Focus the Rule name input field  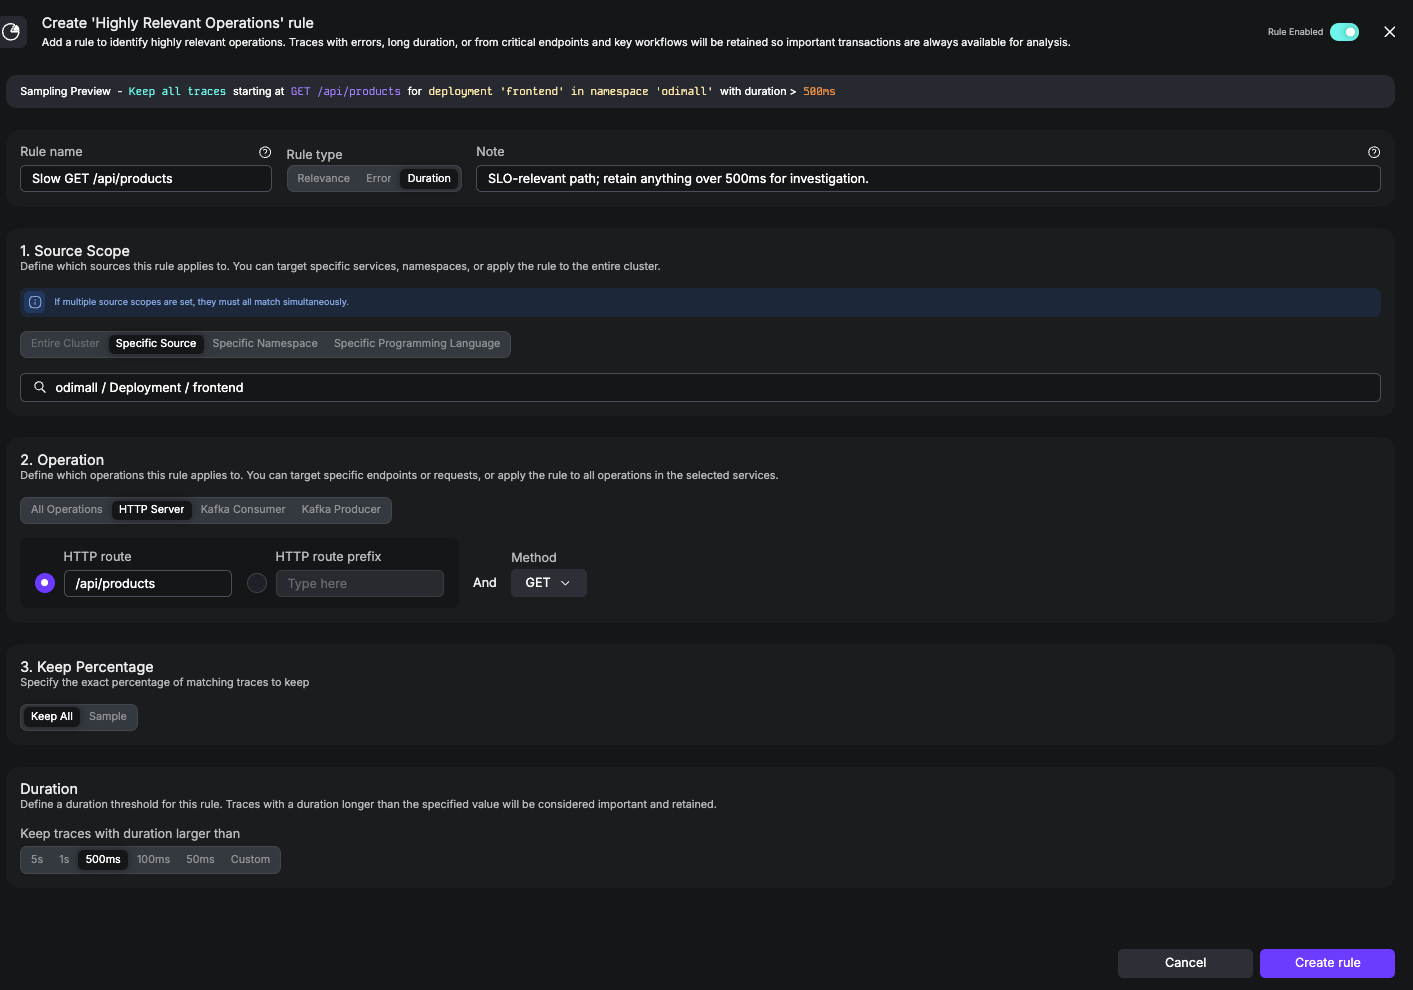pyautogui.click(x=146, y=179)
